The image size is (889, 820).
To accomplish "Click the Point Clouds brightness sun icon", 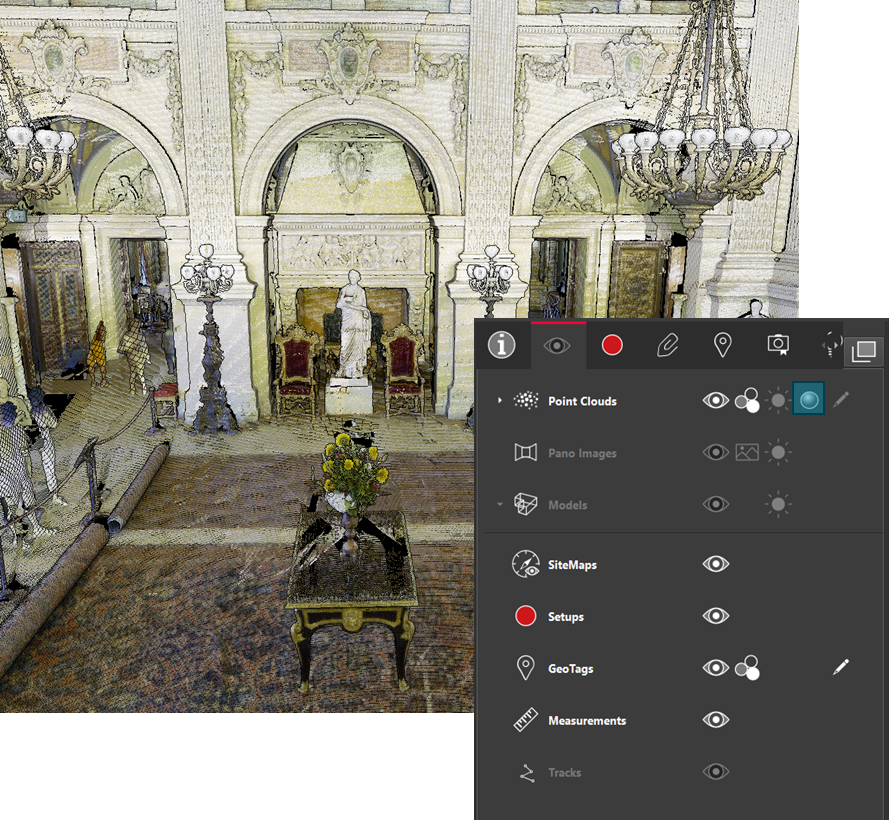I will (778, 401).
